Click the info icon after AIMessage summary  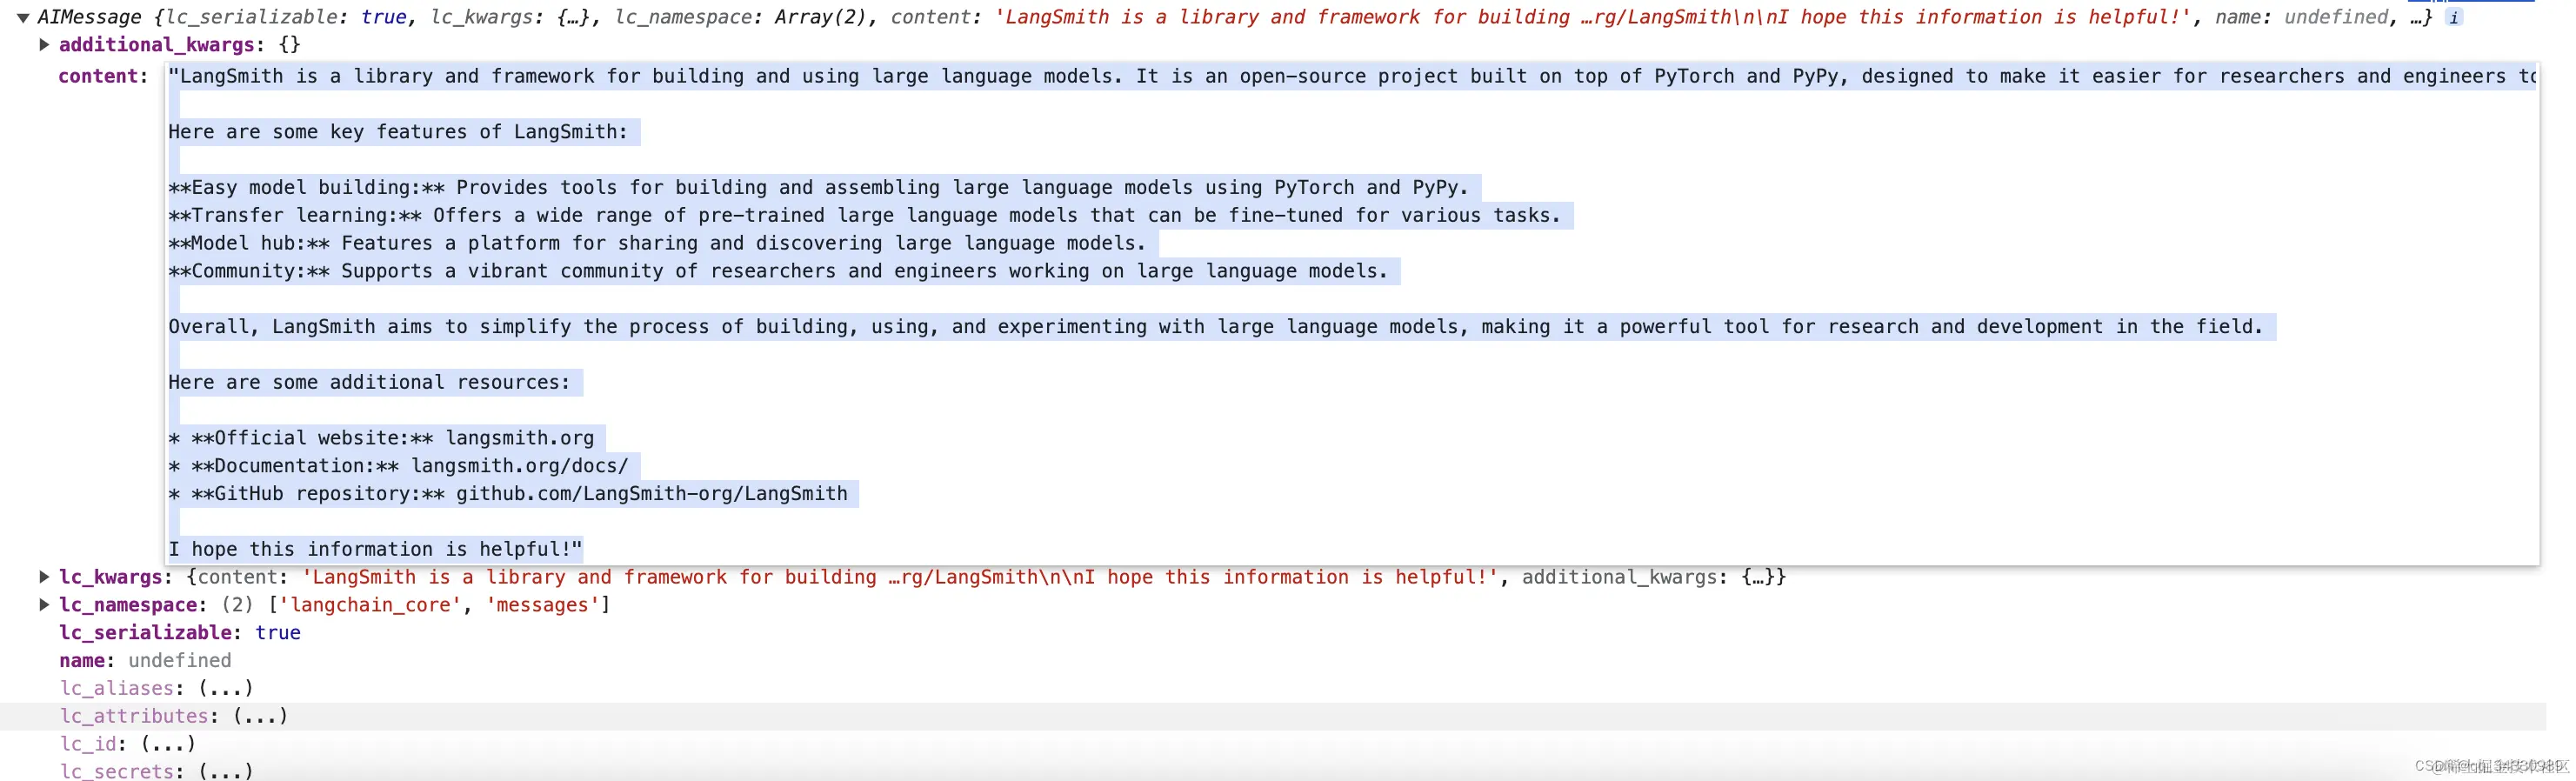tap(2454, 17)
